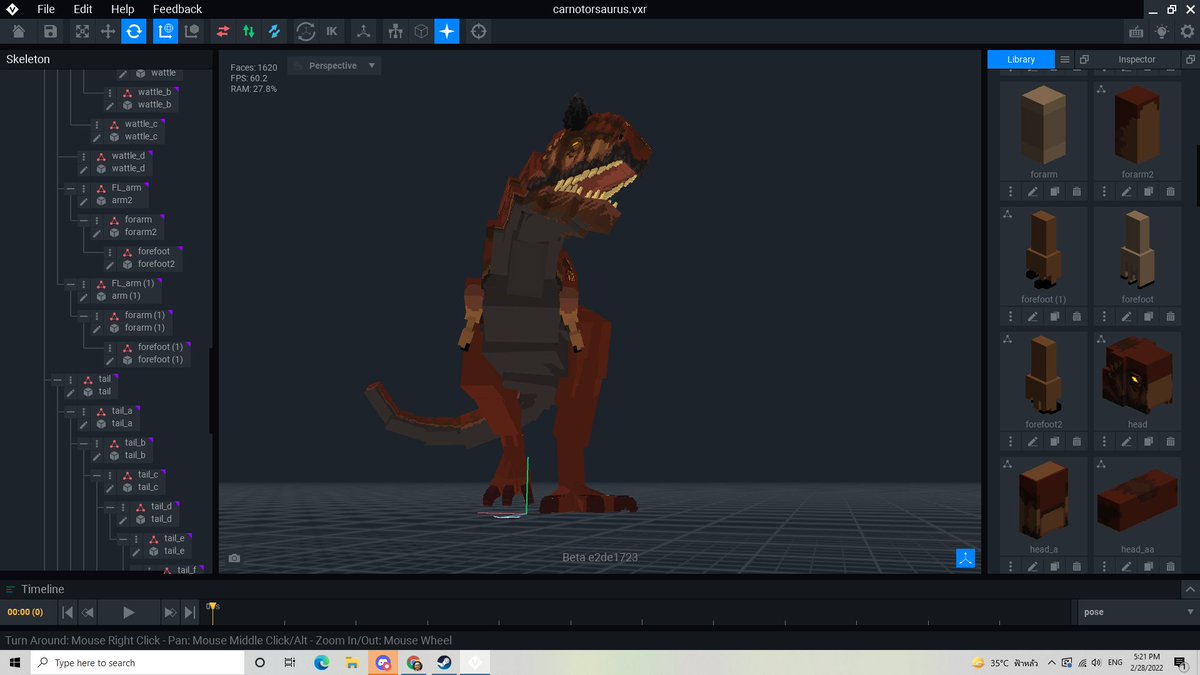Screen dimensions: 1200x675
Task: Jump to the last timeline frame
Action: (x=190, y=612)
